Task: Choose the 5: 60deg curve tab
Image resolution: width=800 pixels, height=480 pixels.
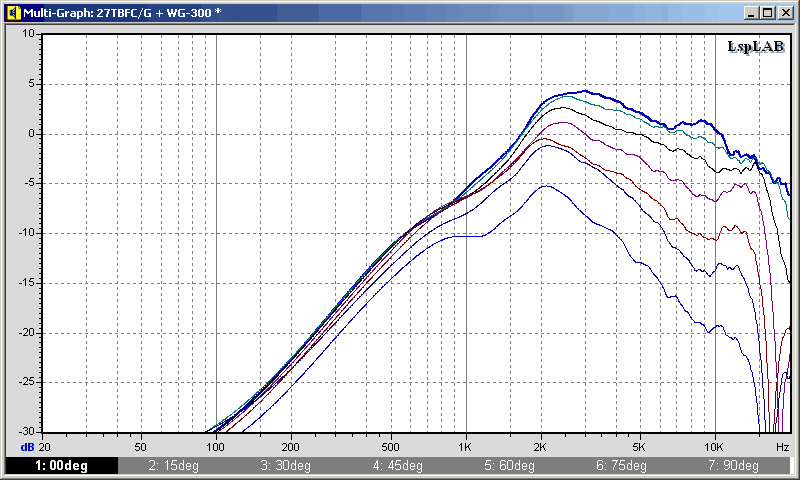Action: (509, 466)
